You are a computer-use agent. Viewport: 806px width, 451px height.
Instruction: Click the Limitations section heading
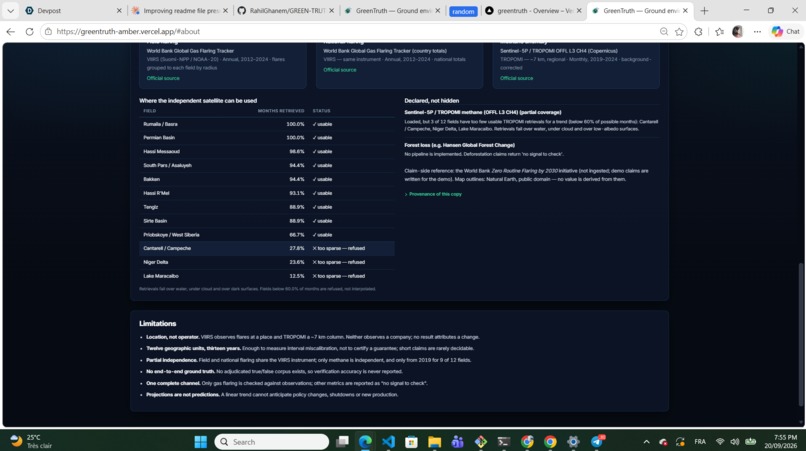tap(157, 323)
